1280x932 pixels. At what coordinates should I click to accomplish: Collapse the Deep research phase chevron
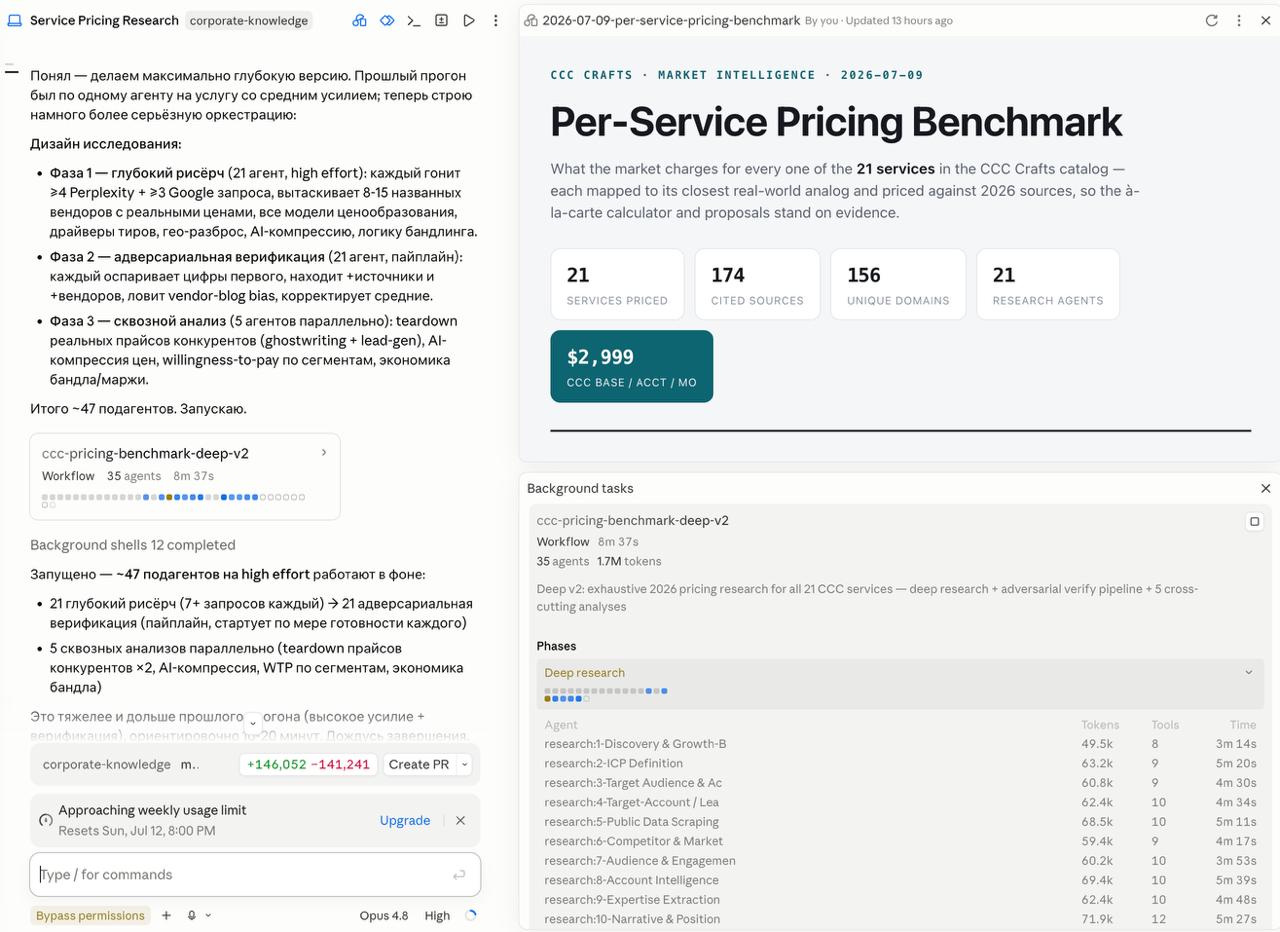[1248, 673]
